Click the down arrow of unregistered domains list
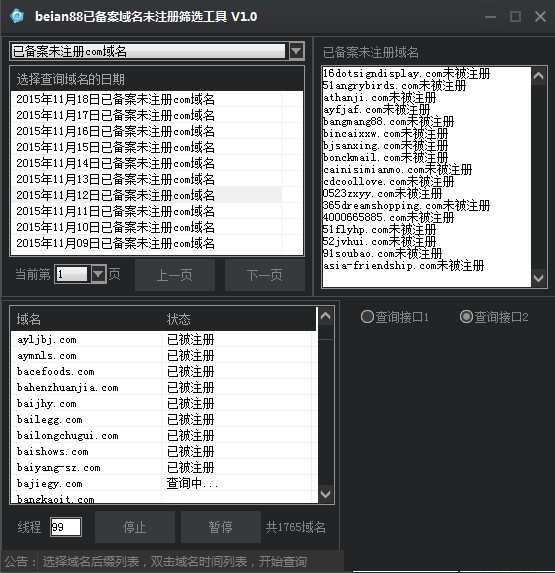This screenshot has width=555, height=573. (x=539, y=278)
